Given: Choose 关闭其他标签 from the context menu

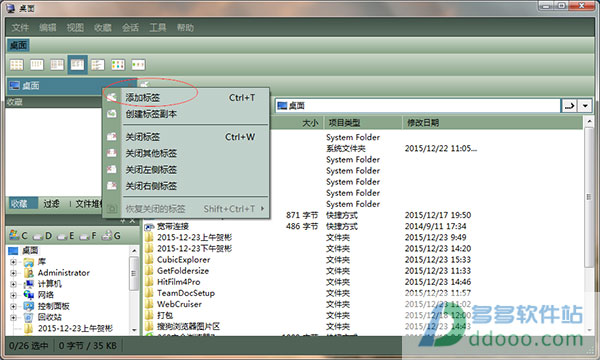Looking at the screenshot, I should click(x=186, y=153).
